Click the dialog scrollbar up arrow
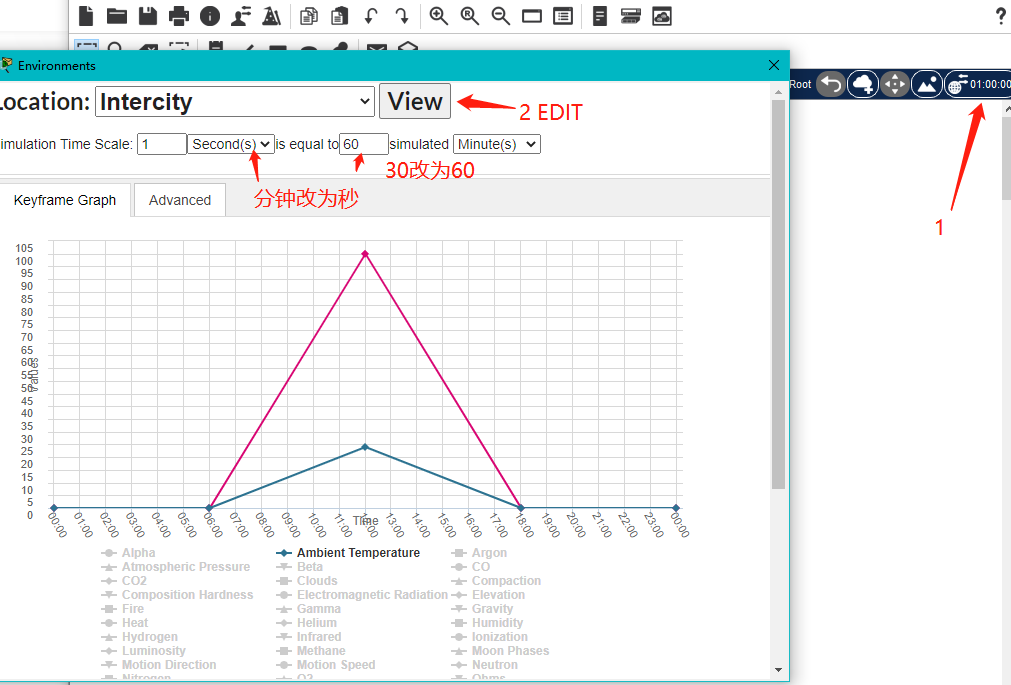This screenshot has width=1011, height=685. coord(778,92)
